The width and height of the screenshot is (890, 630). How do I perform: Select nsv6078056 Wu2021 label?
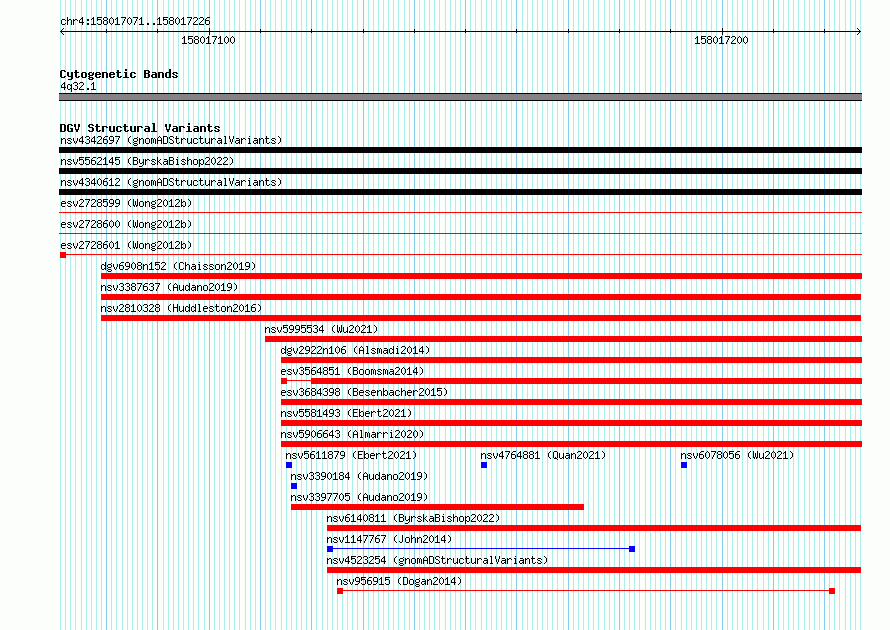click(737, 455)
